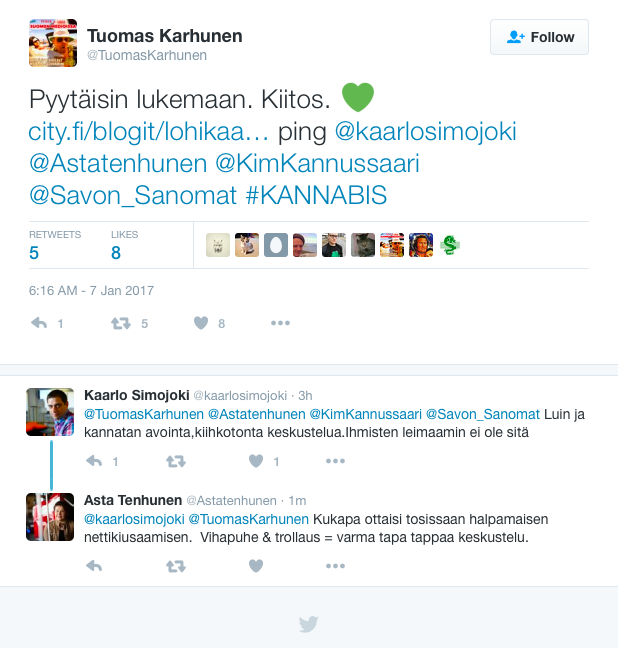This screenshot has width=618, height=648.
Task: Open the Twitter bird logo at bottom
Action: tap(309, 624)
